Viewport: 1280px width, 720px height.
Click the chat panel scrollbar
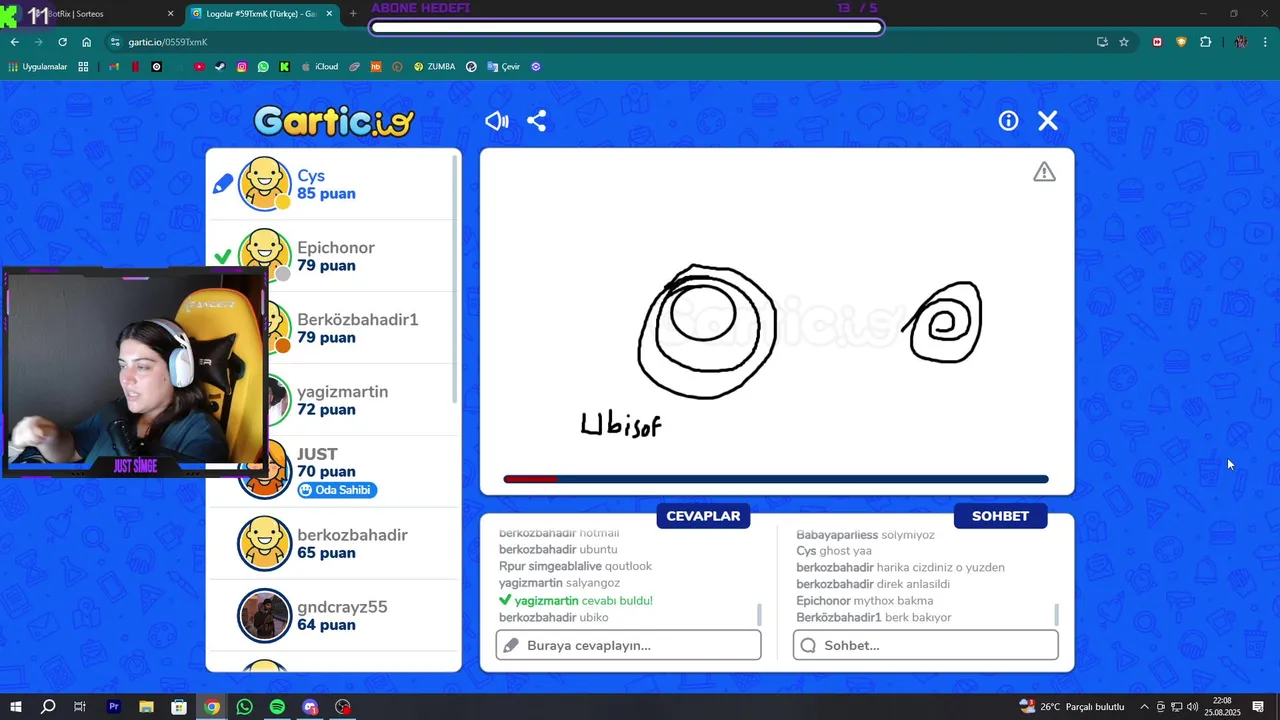[1056, 614]
